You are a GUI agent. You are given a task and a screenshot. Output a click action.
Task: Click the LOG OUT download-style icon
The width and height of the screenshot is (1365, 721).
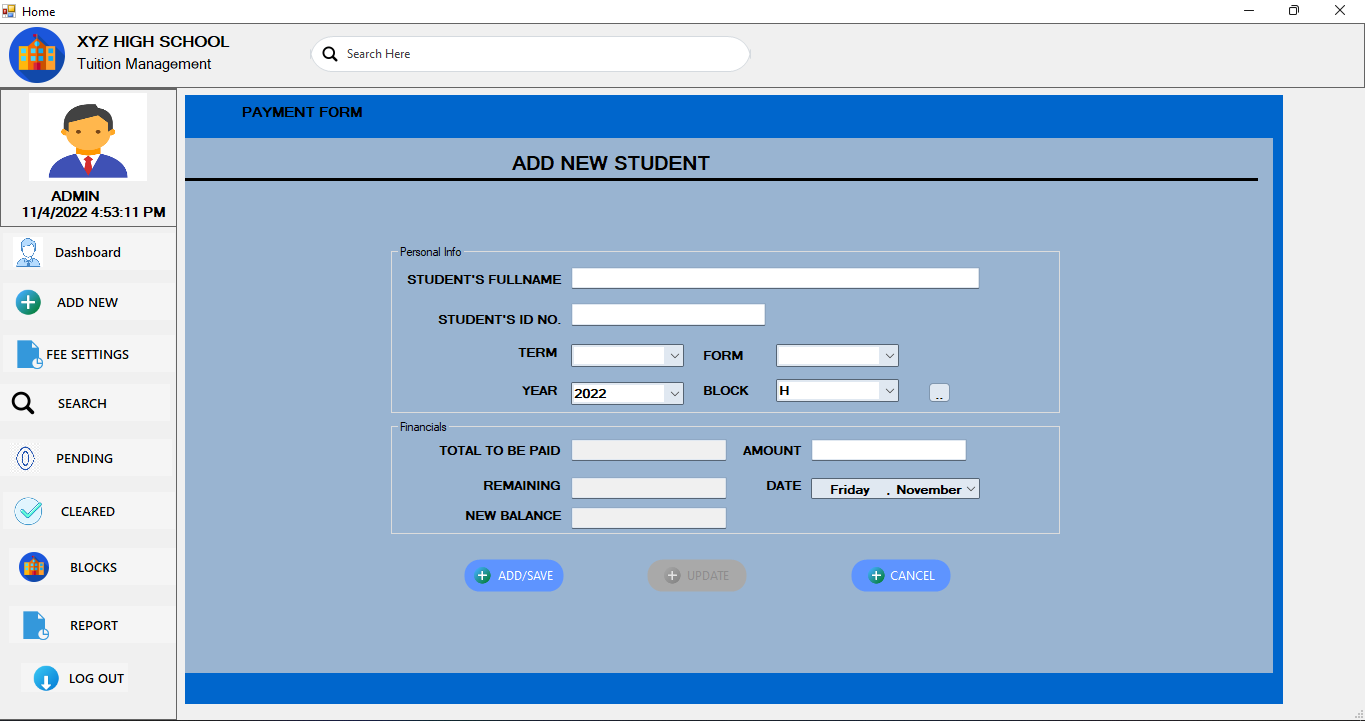click(x=44, y=678)
